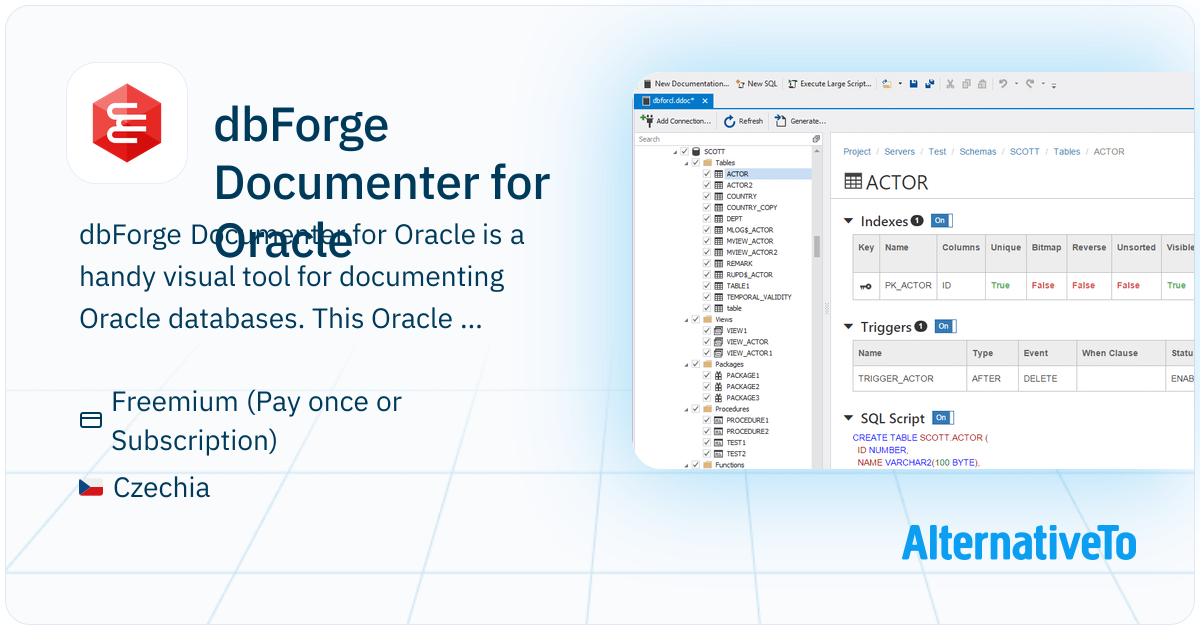The image size is (1200, 630).
Task: Click Execute Large Script toolbar button
Action: pyautogui.click(x=829, y=84)
